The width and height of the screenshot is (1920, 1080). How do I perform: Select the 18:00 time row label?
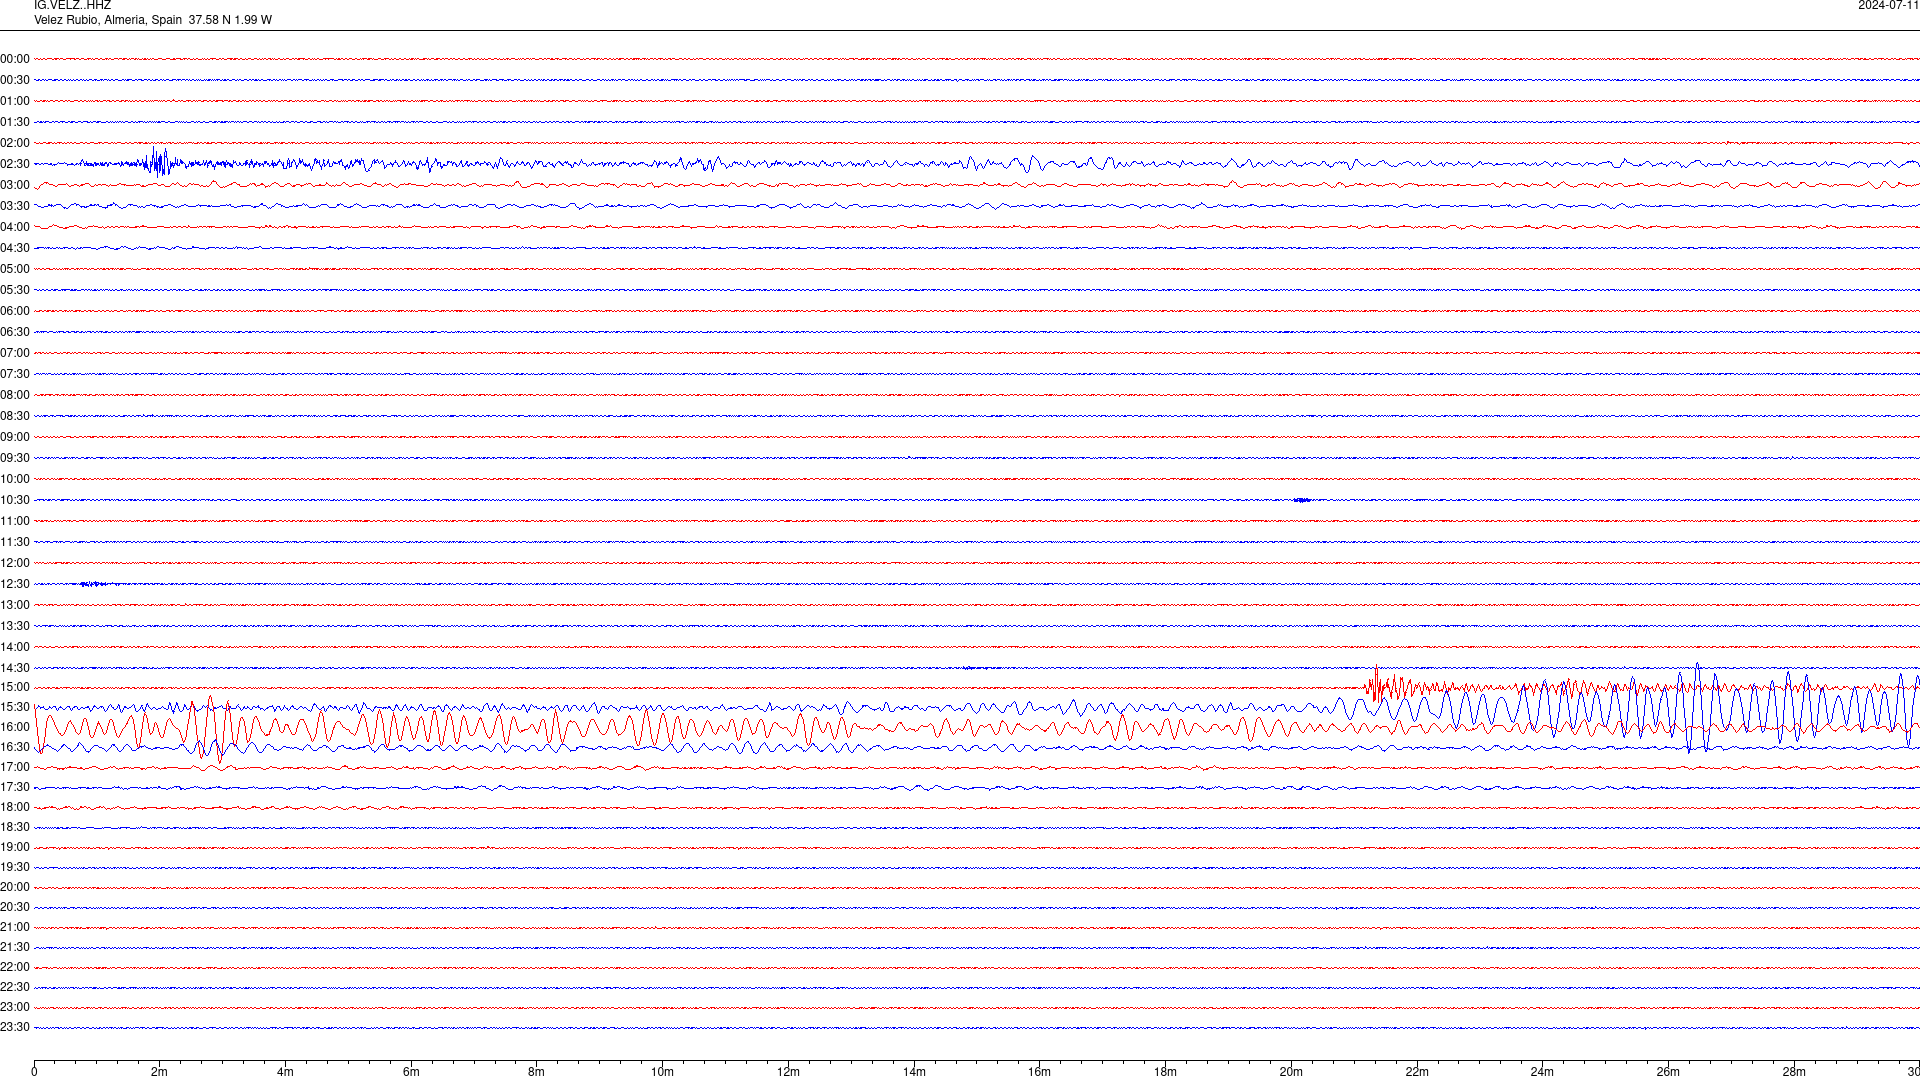click(x=15, y=807)
